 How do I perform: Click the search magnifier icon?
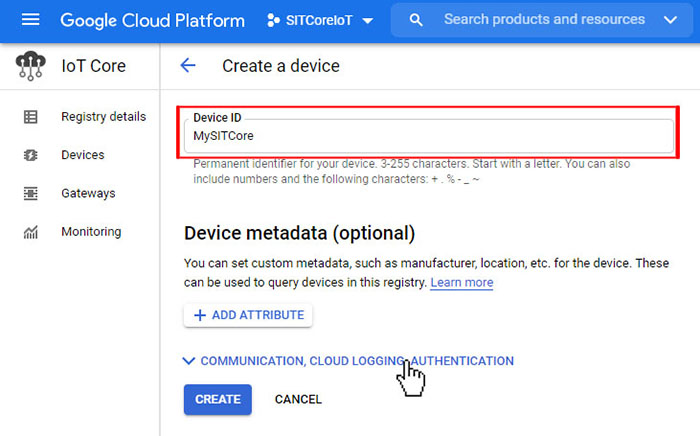416,20
